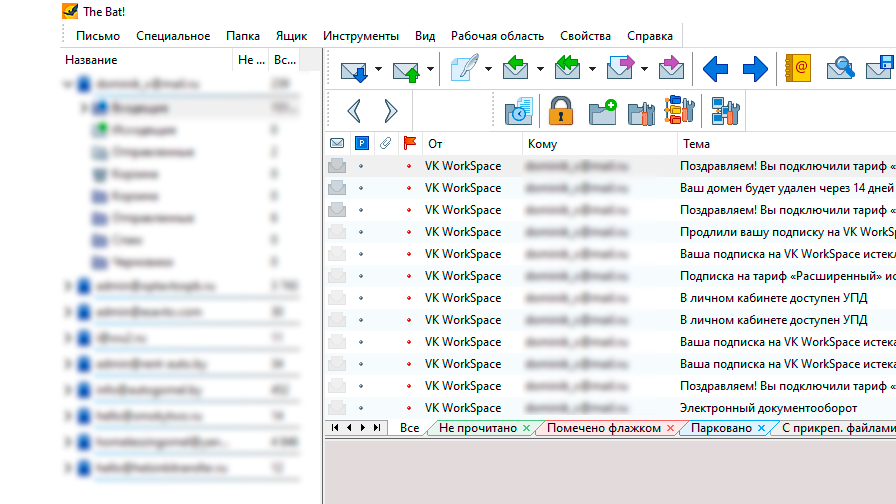Image resolution: width=896 pixels, height=504 pixels.
Task: Expand the forward message dropdown arrow
Action: tap(644, 69)
